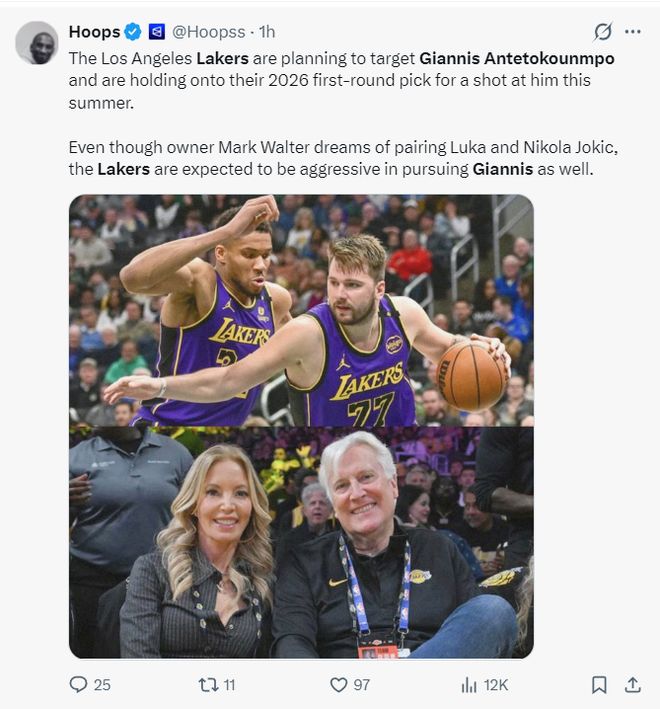
Task: Open the share menu with the upload arrow
Action: (x=632, y=684)
